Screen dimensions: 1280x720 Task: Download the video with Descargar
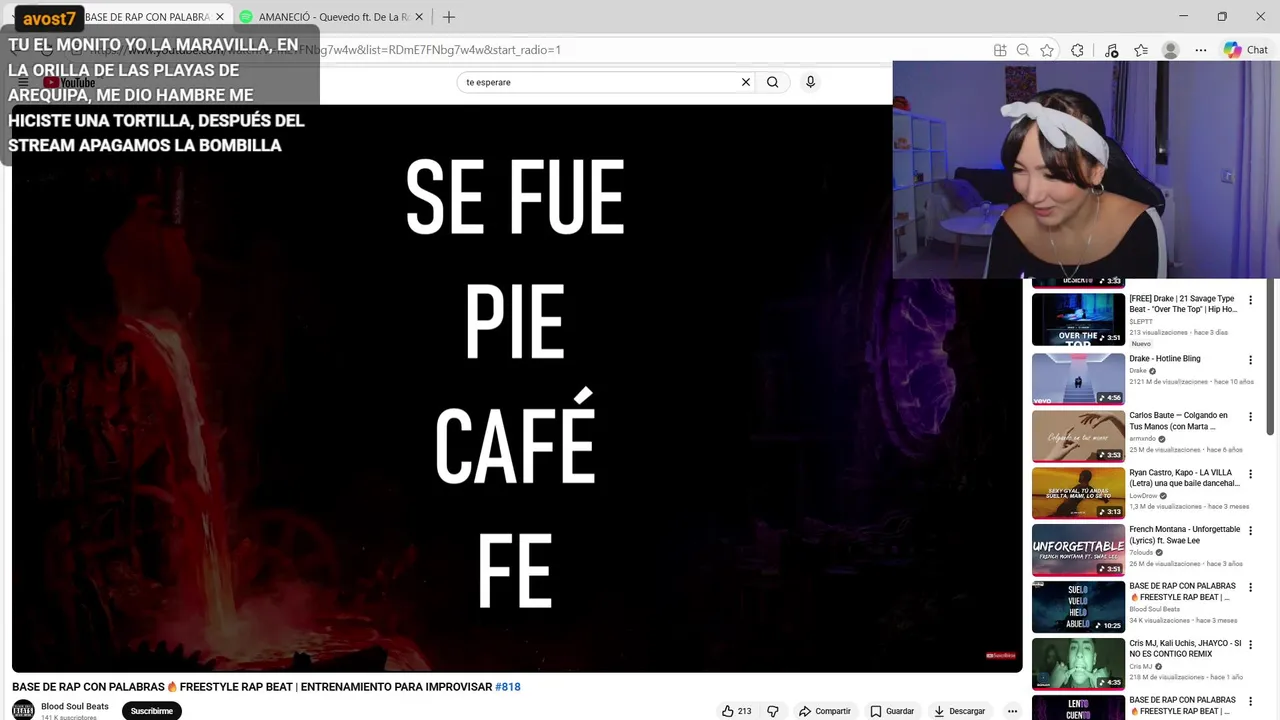(960, 711)
